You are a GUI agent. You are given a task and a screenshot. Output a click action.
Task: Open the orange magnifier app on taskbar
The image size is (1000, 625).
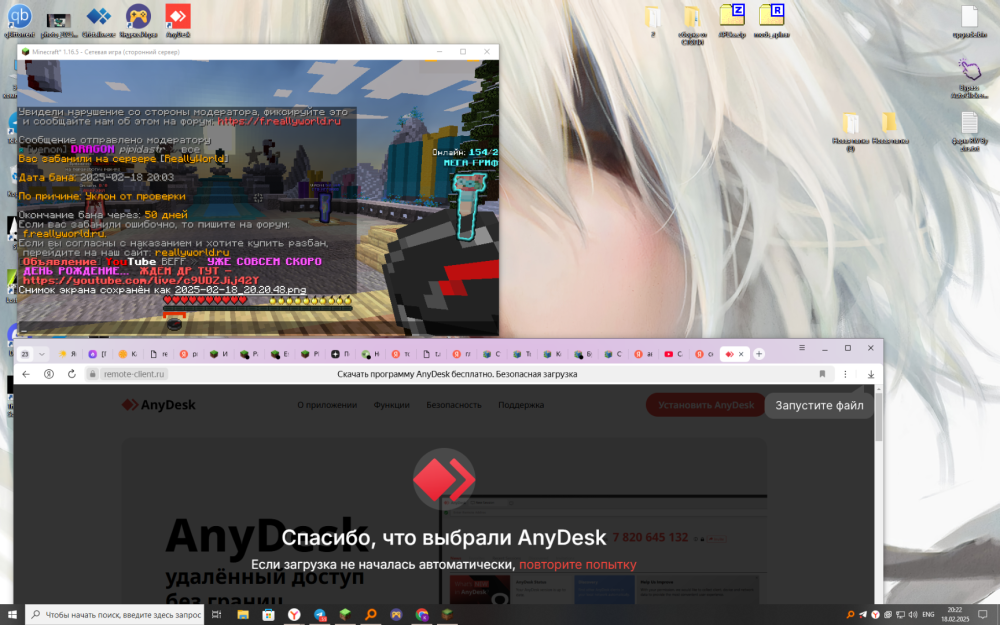(x=371, y=615)
